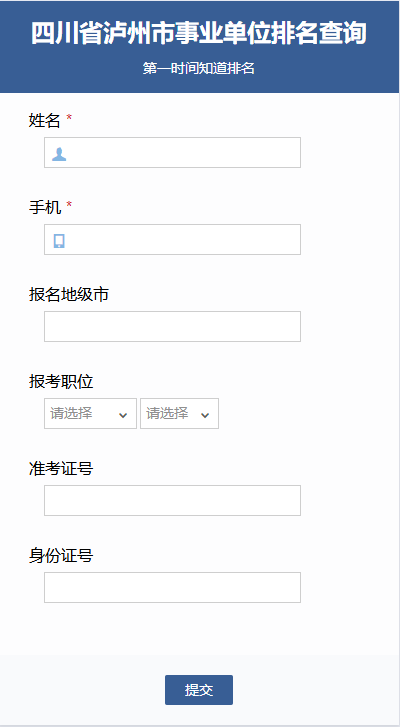Click the 手机 field label

click(x=45, y=207)
